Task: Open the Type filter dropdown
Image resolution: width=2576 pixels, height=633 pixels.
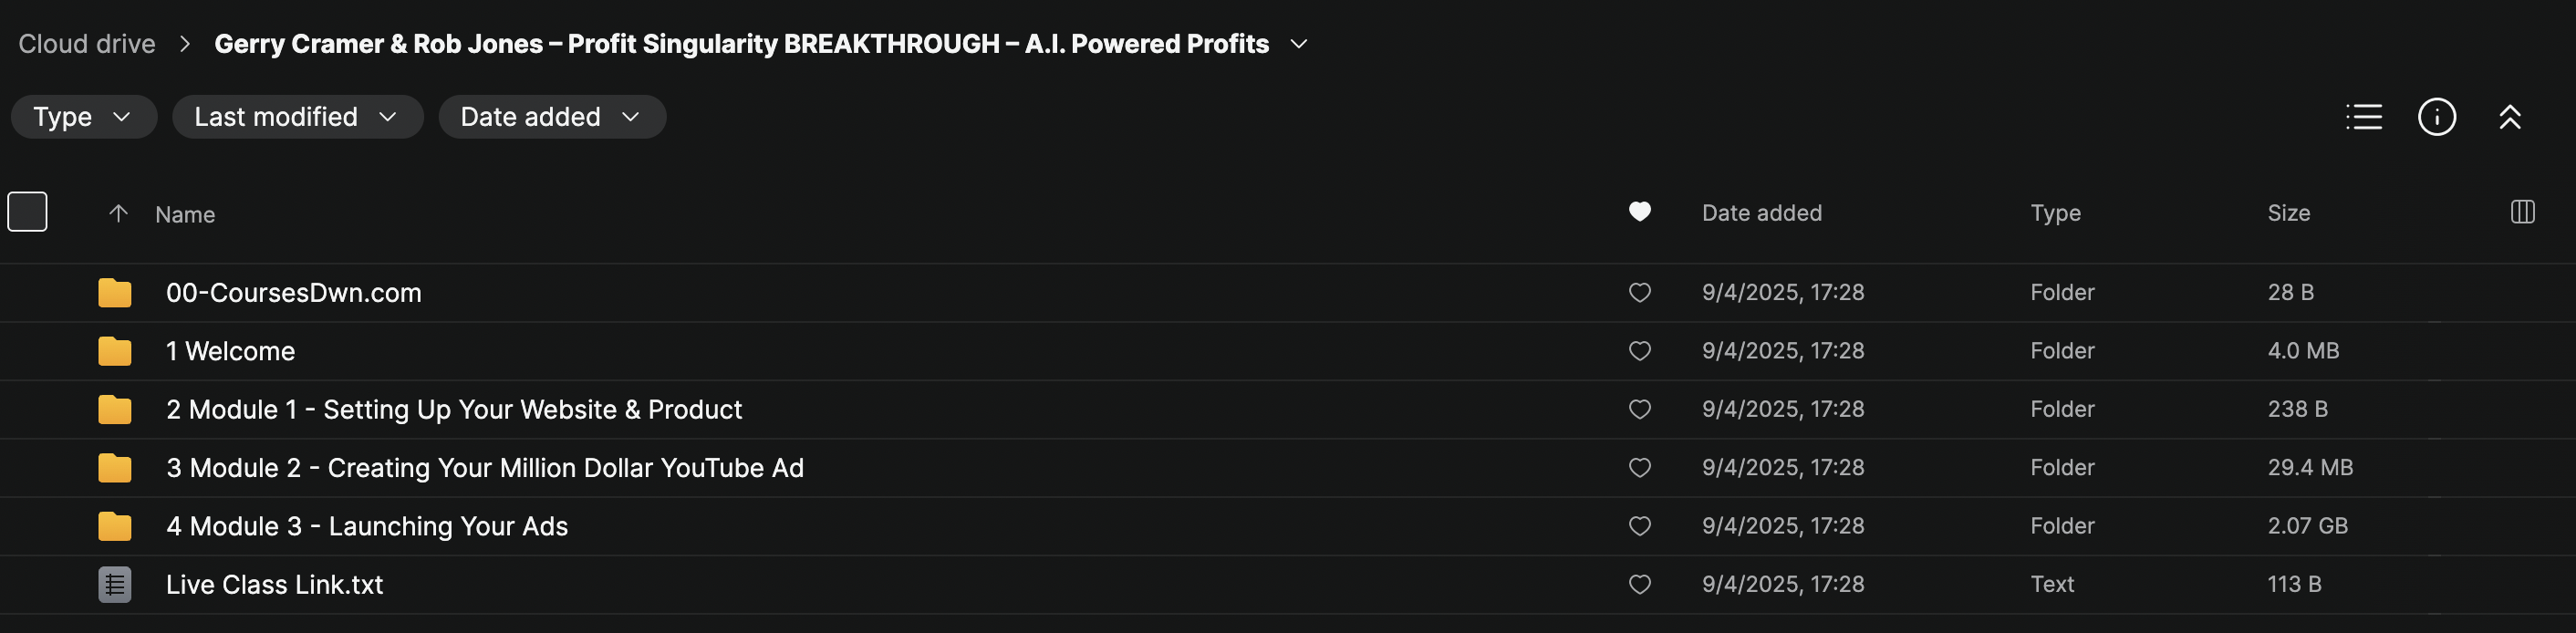Action: coord(83,117)
